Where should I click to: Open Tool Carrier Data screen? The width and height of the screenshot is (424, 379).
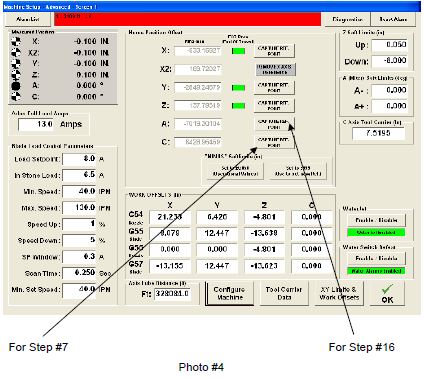284,293
